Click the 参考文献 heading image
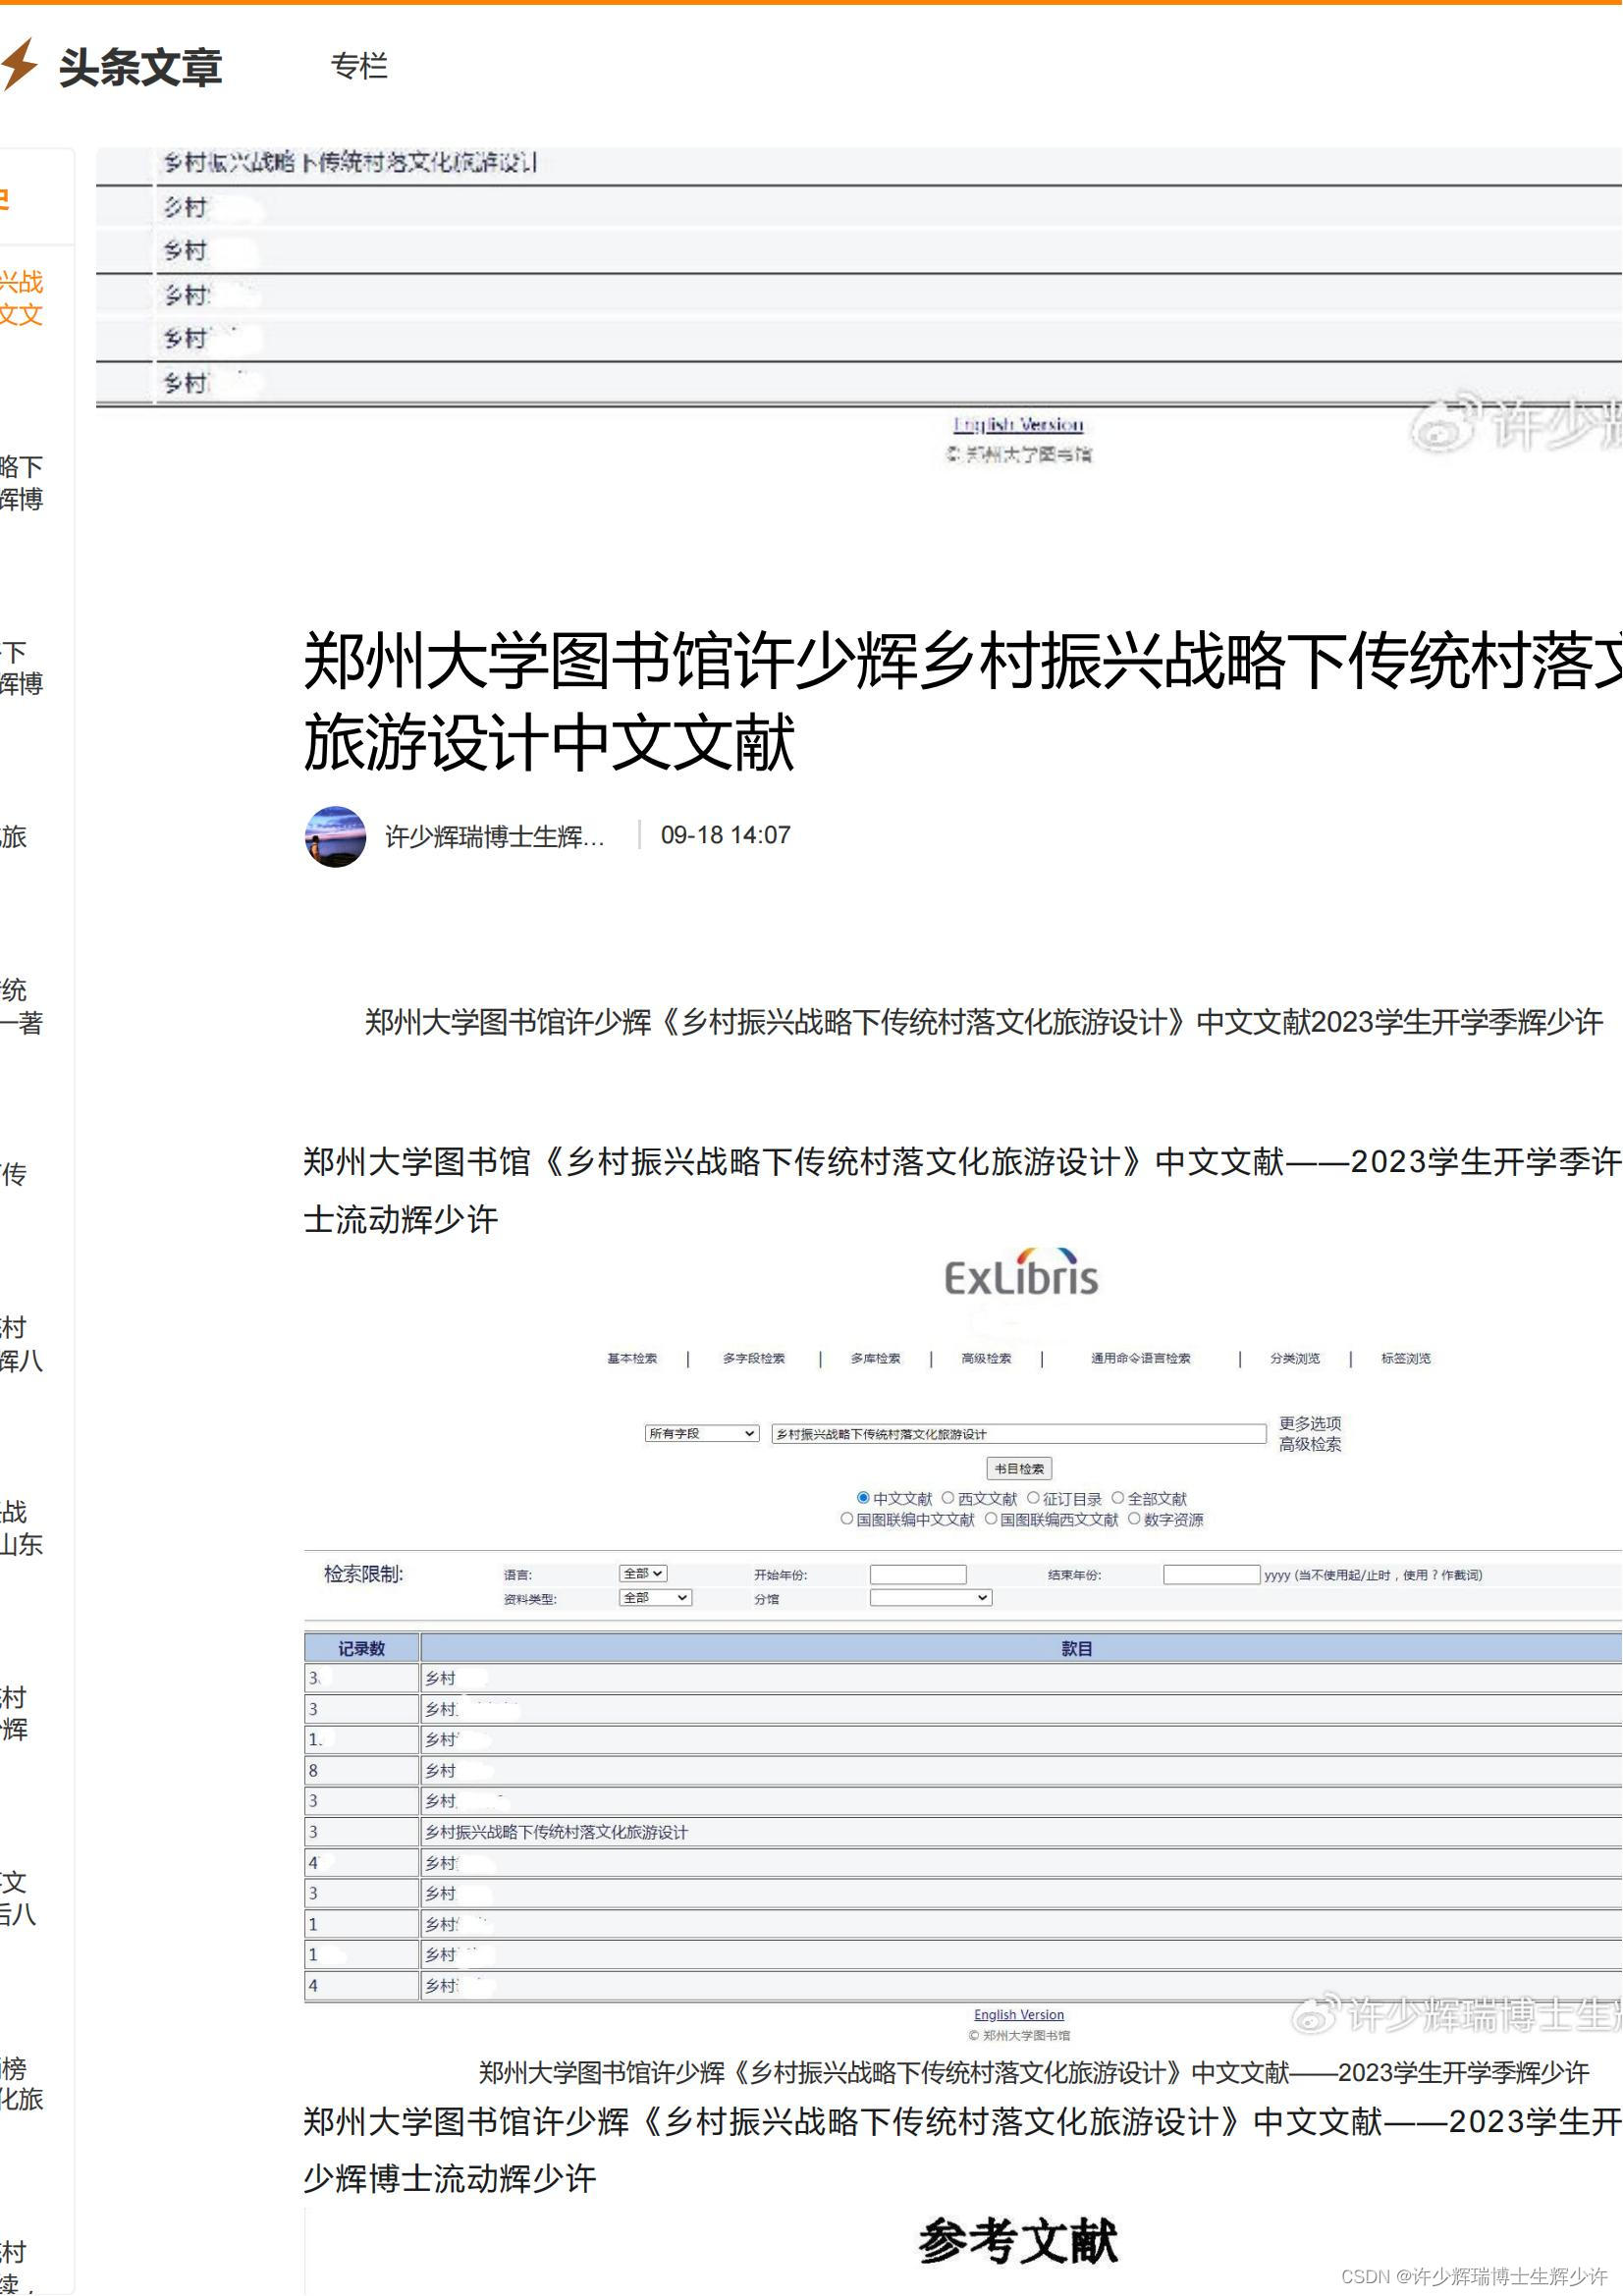The image size is (1623, 2296). pyautogui.click(x=1019, y=2243)
